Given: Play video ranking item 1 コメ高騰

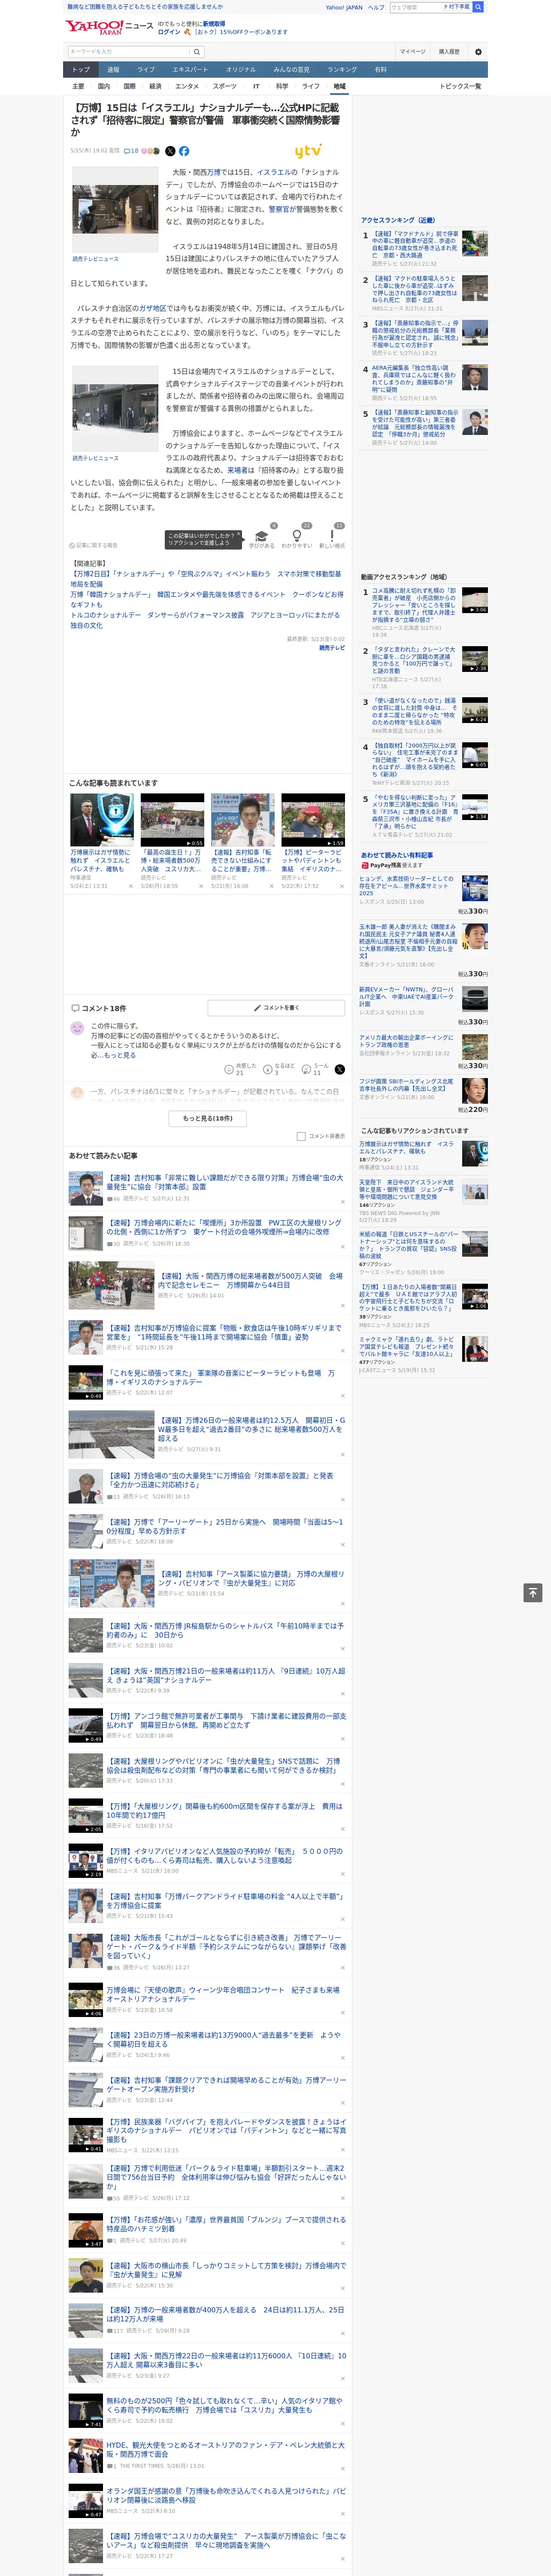Looking at the screenshot, I should click(x=475, y=600).
